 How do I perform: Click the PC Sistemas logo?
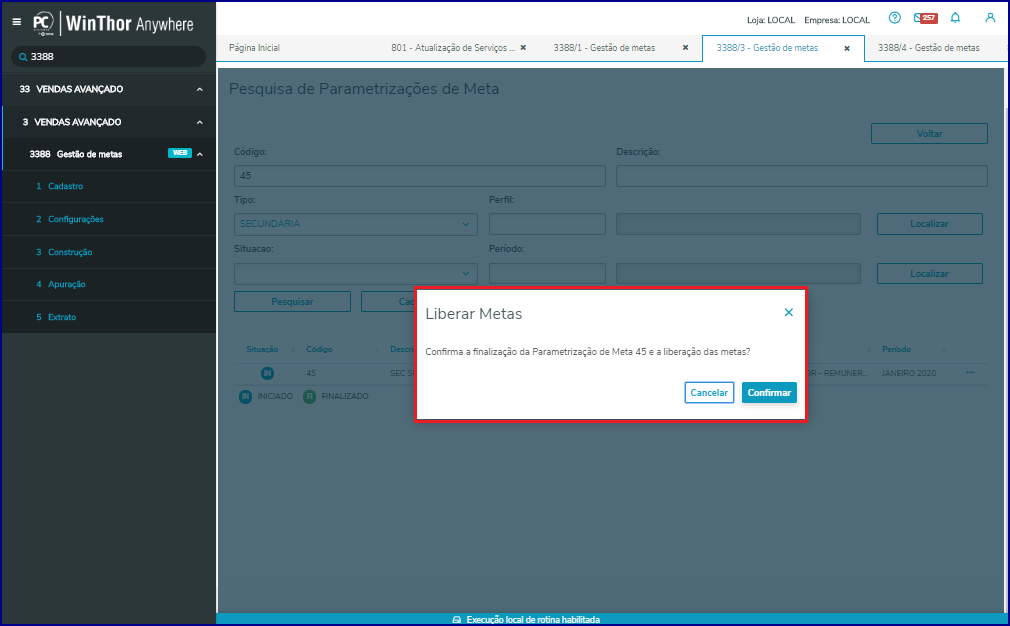[44, 24]
